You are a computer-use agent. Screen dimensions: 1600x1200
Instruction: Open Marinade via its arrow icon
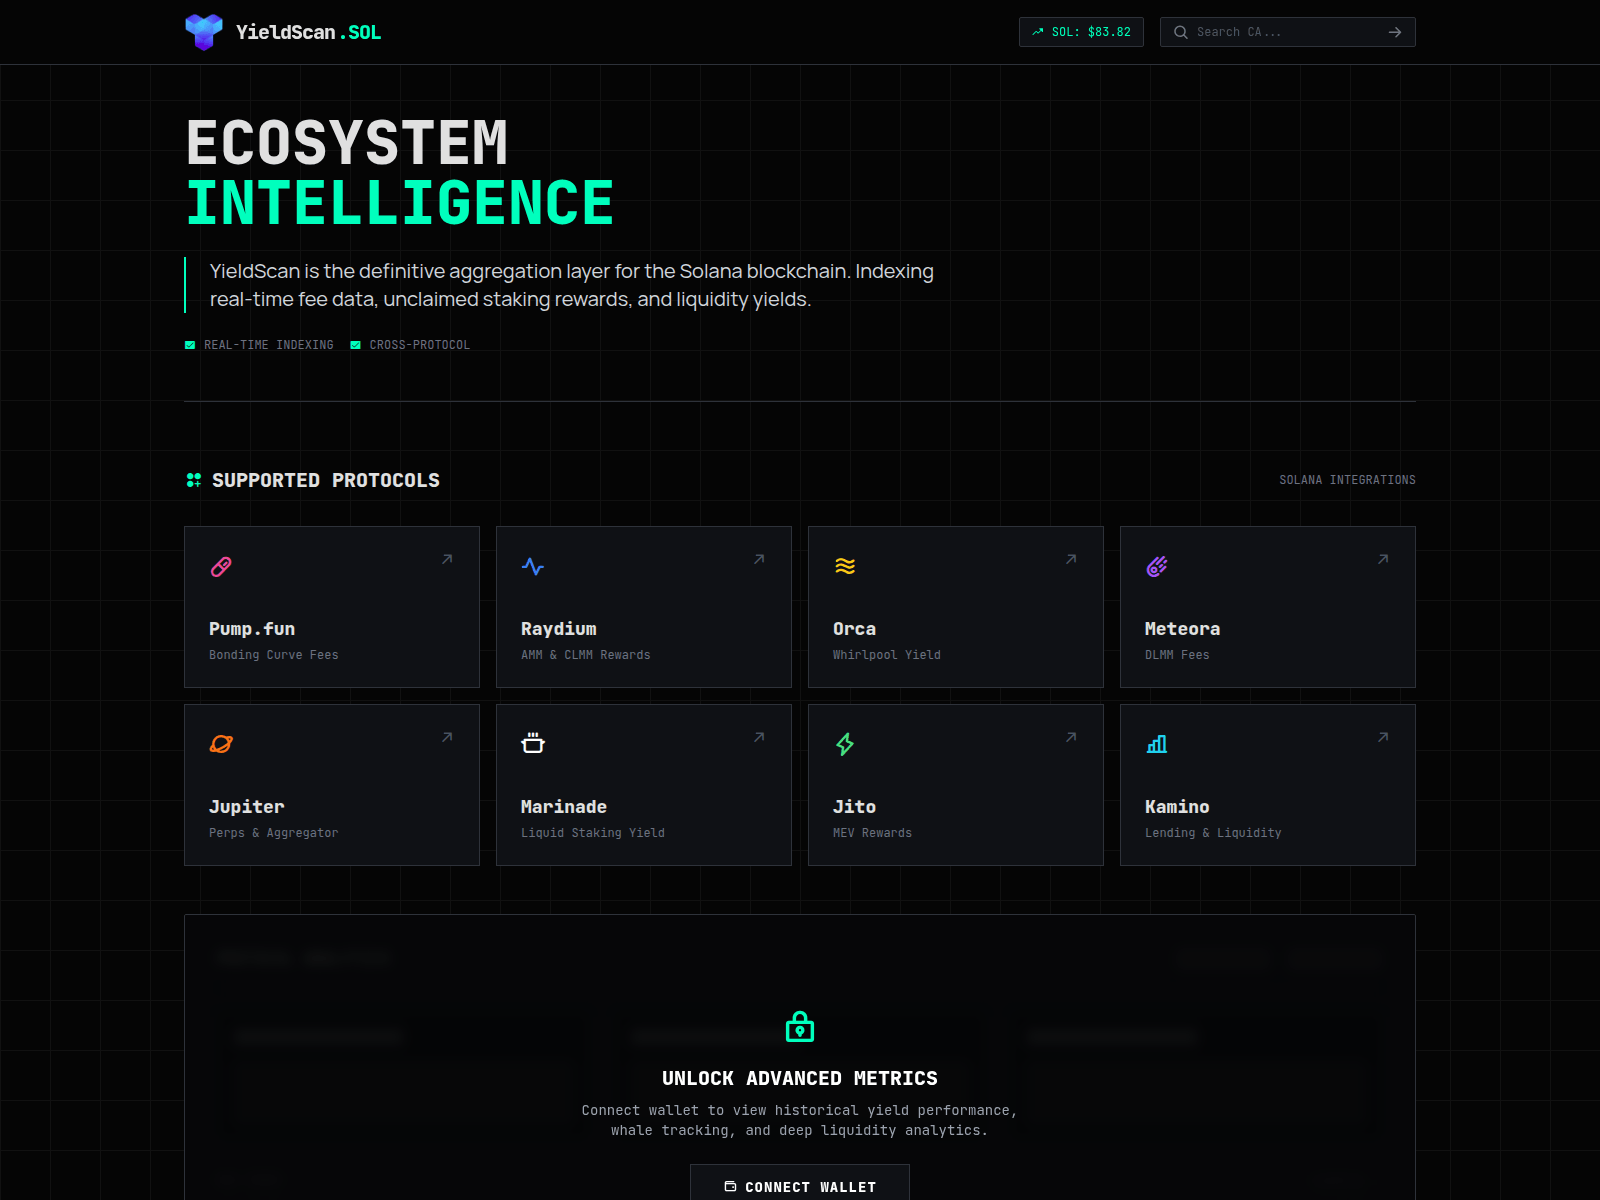click(759, 737)
